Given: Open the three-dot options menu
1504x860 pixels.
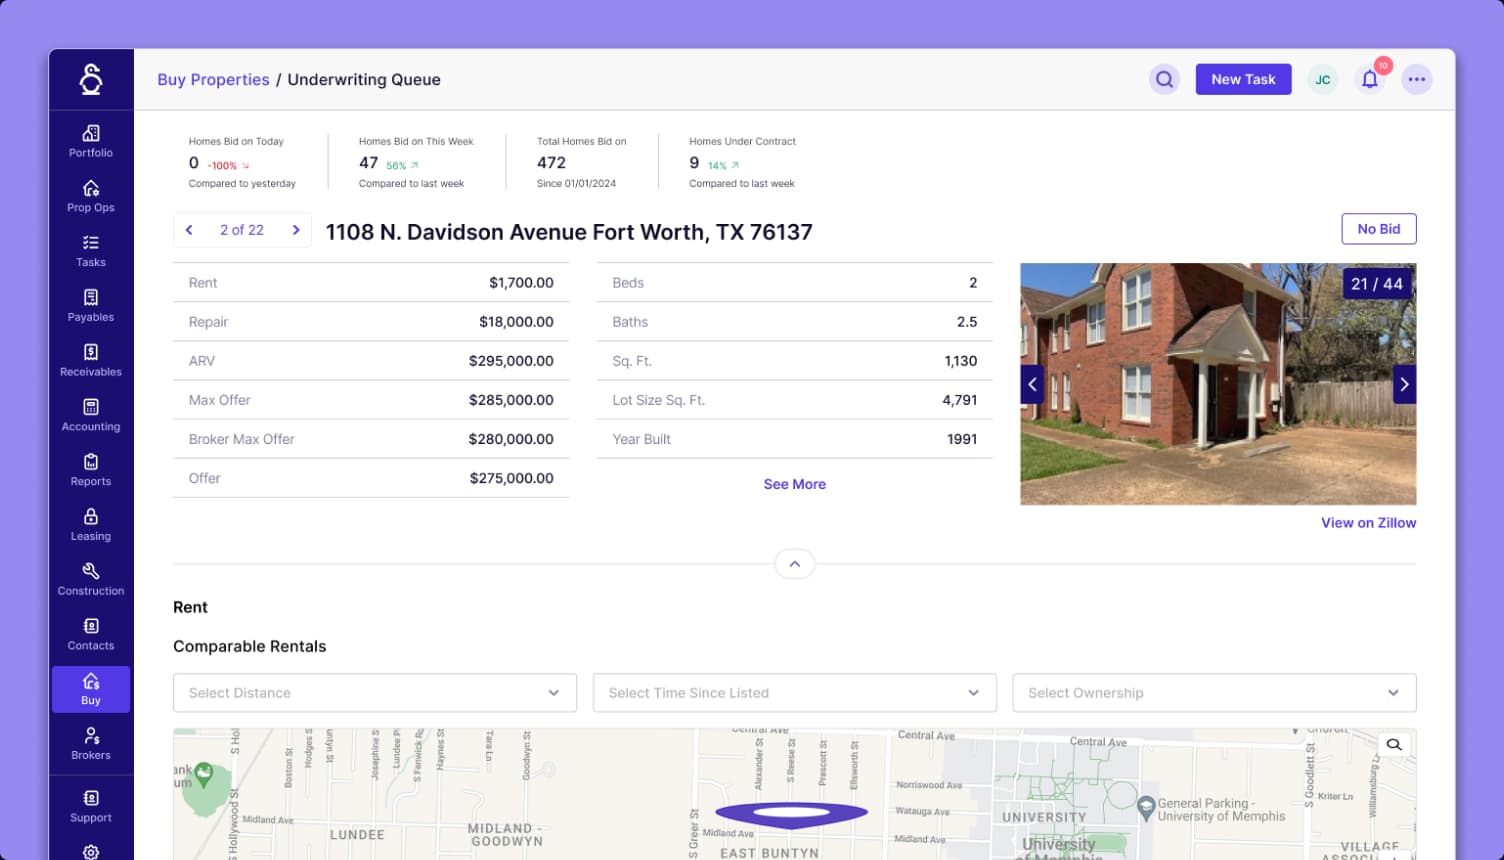Looking at the screenshot, I should (x=1417, y=78).
